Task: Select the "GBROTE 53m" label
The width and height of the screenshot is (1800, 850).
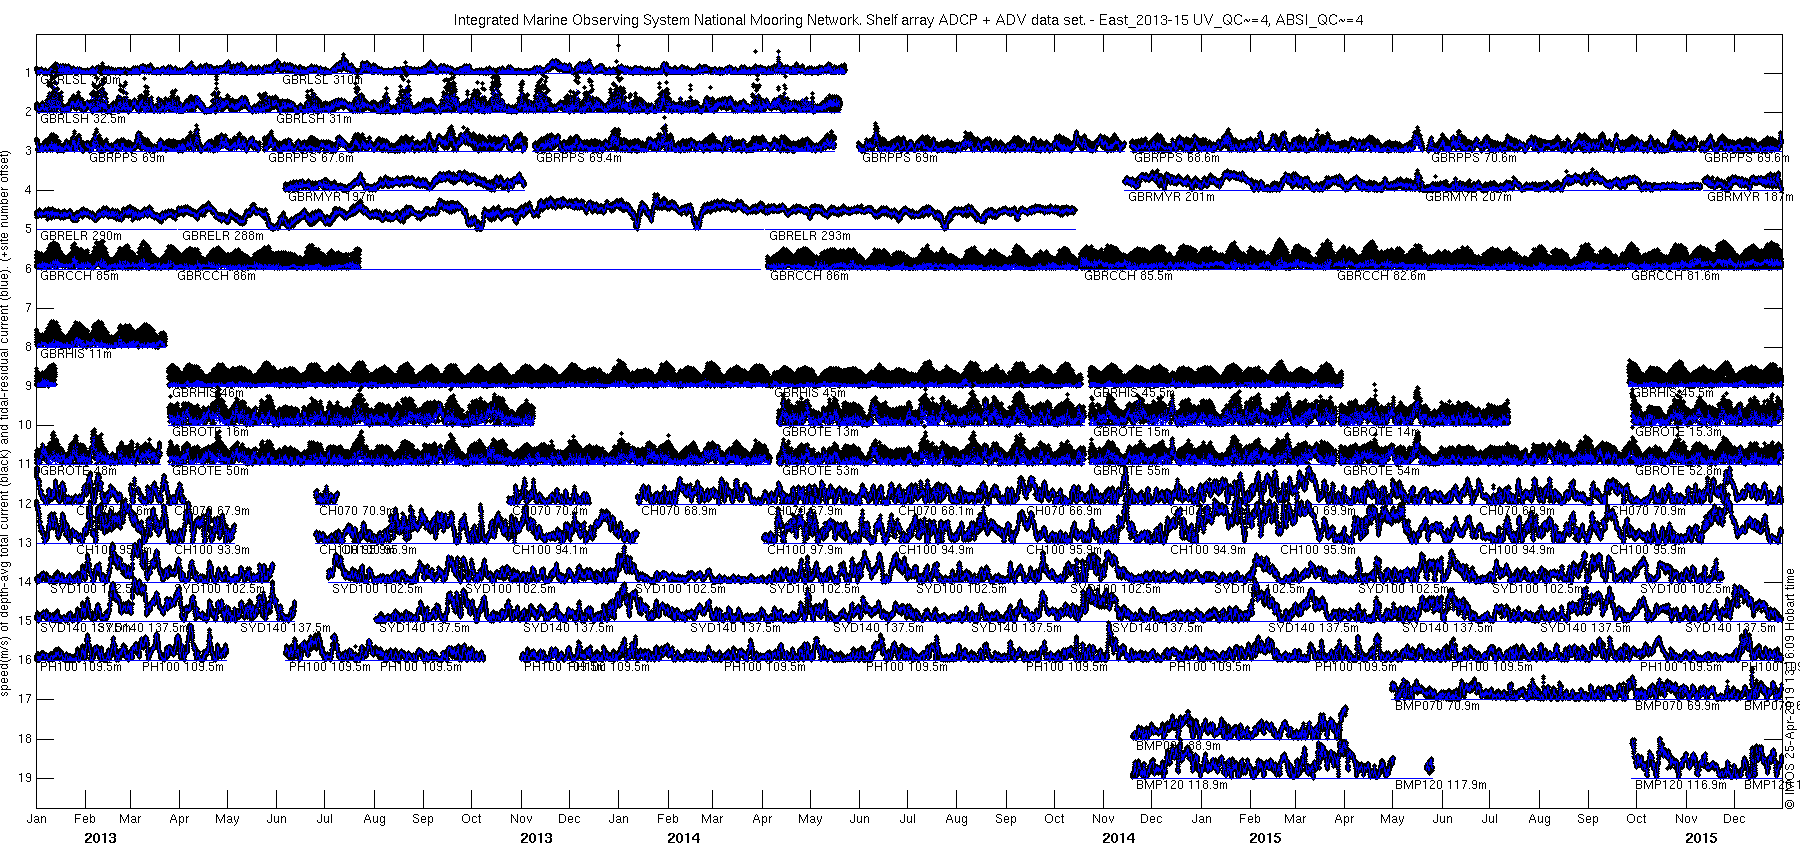Action: tap(820, 471)
